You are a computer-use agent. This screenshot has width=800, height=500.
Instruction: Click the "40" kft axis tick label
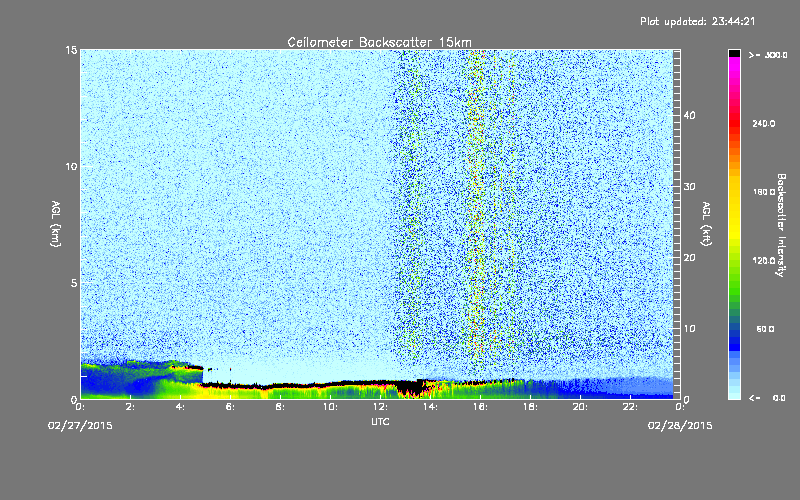pos(689,115)
